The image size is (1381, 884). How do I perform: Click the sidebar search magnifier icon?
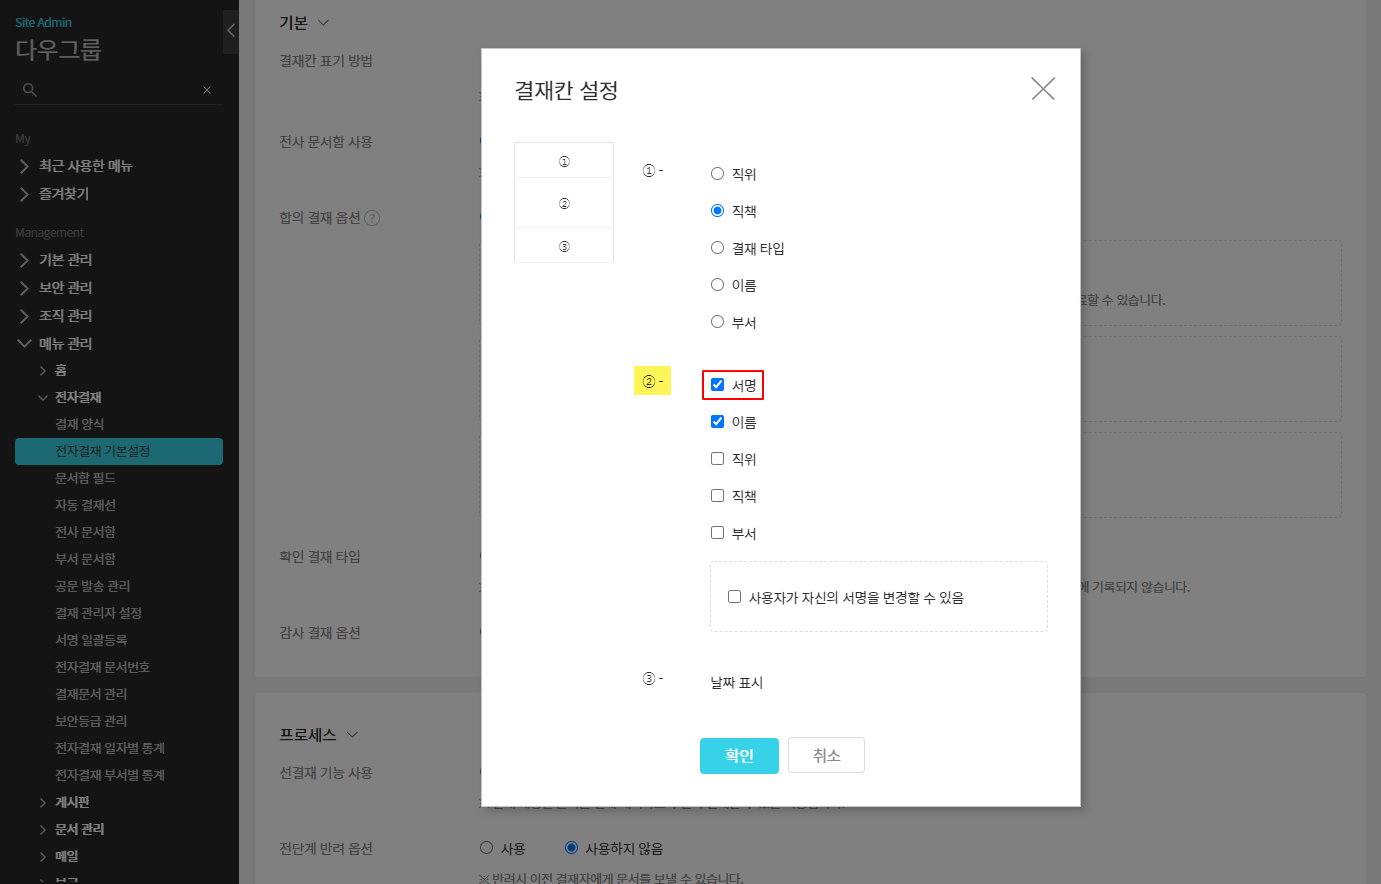point(30,90)
